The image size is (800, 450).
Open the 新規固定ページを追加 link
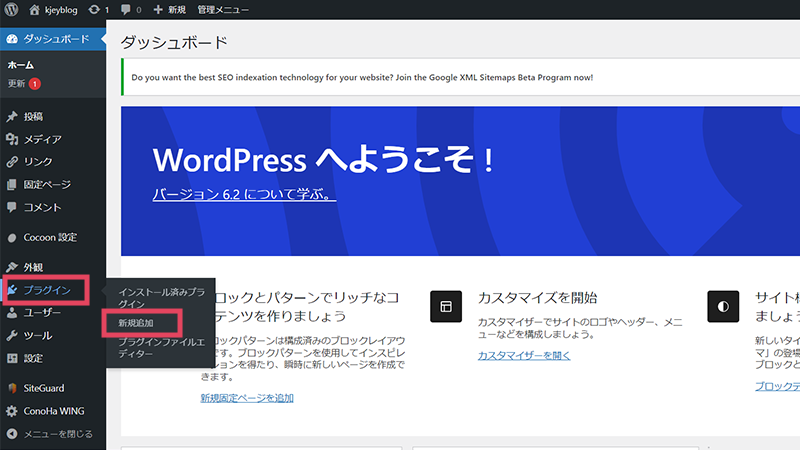click(x=247, y=398)
